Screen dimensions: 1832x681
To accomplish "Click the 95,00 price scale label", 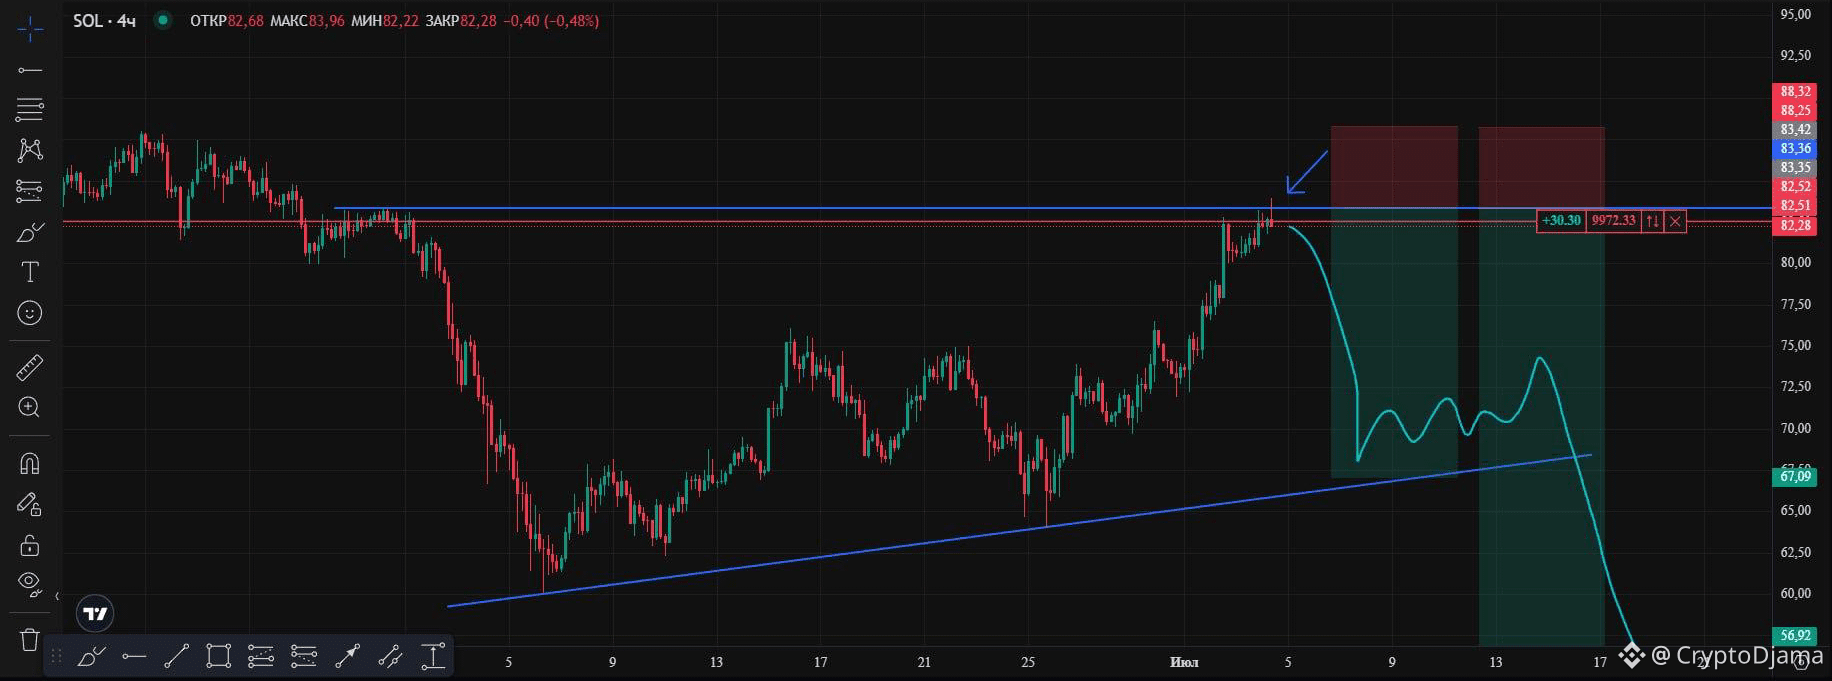I will [1795, 15].
